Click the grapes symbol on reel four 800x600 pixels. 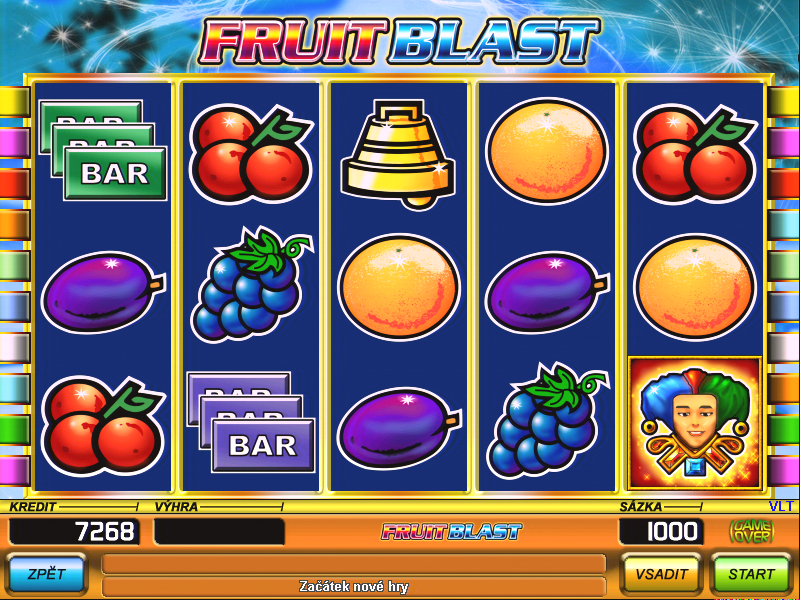(547, 420)
